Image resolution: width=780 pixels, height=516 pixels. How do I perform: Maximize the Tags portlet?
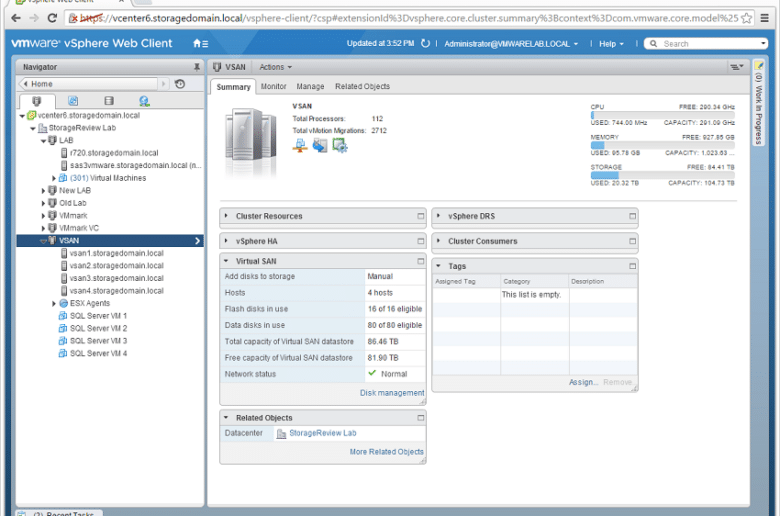click(x=632, y=266)
